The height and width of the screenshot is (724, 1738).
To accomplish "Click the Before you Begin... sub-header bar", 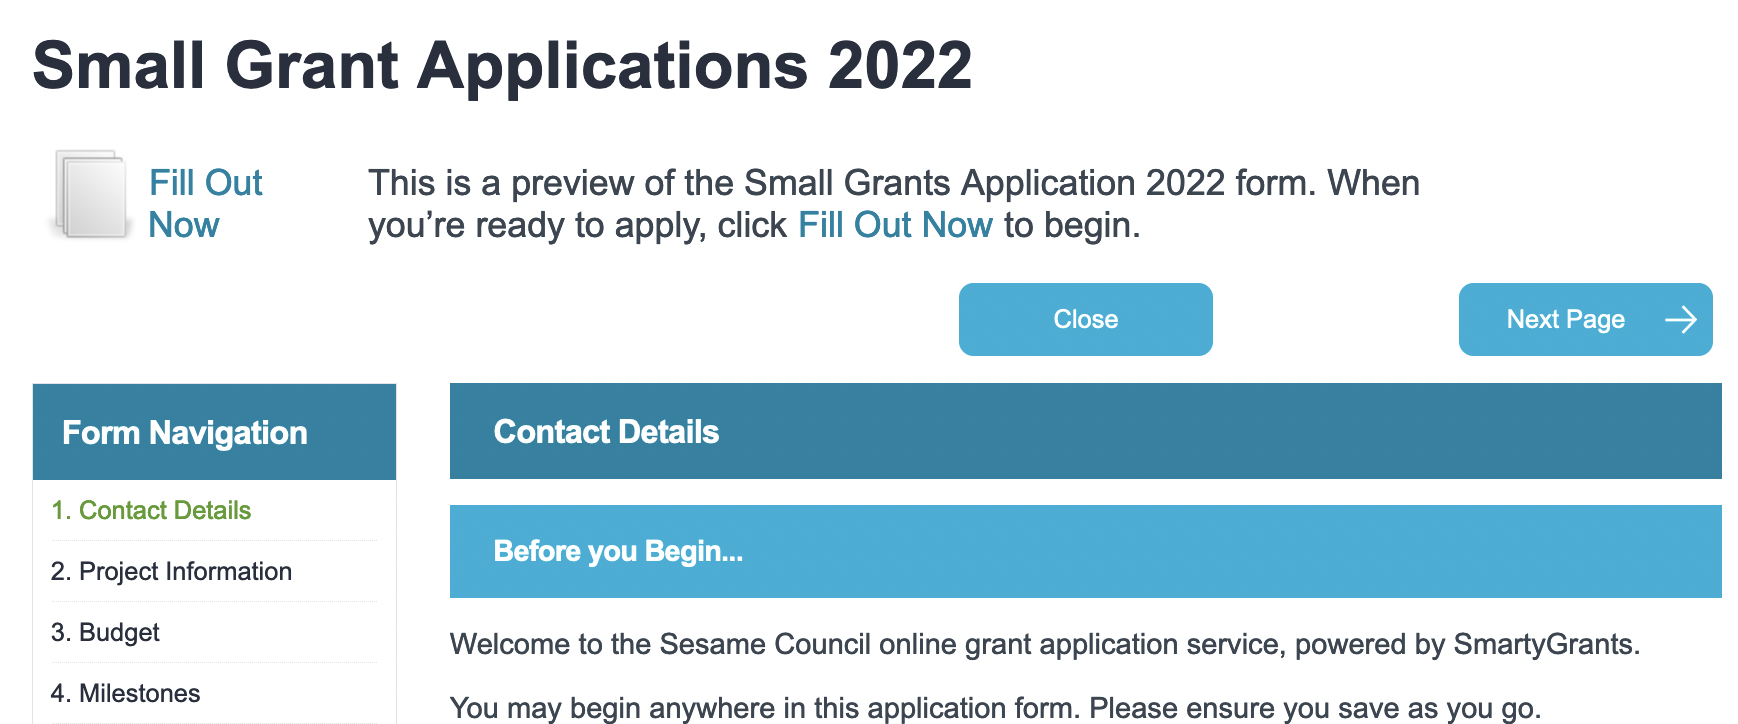I will (x=1085, y=551).
